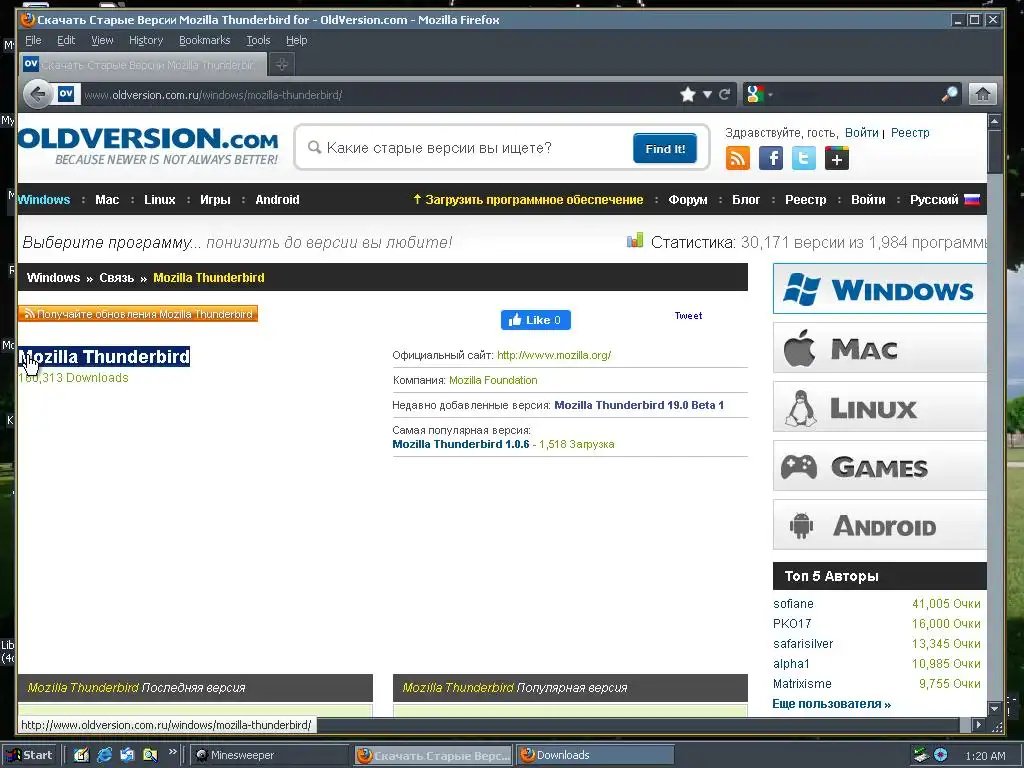Open the Tools menu

(258, 40)
